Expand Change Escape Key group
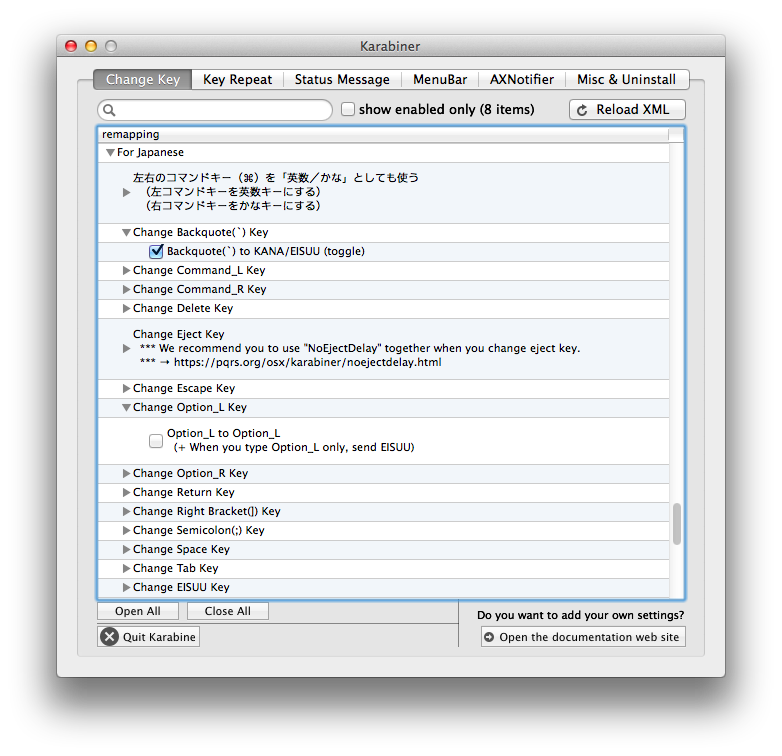The width and height of the screenshot is (782, 756). [127, 388]
